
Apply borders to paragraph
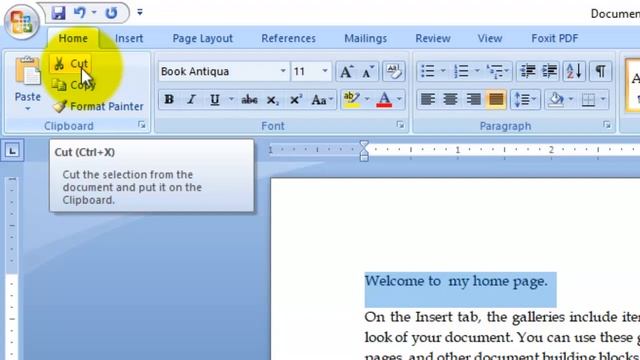pyautogui.click(x=588, y=99)
